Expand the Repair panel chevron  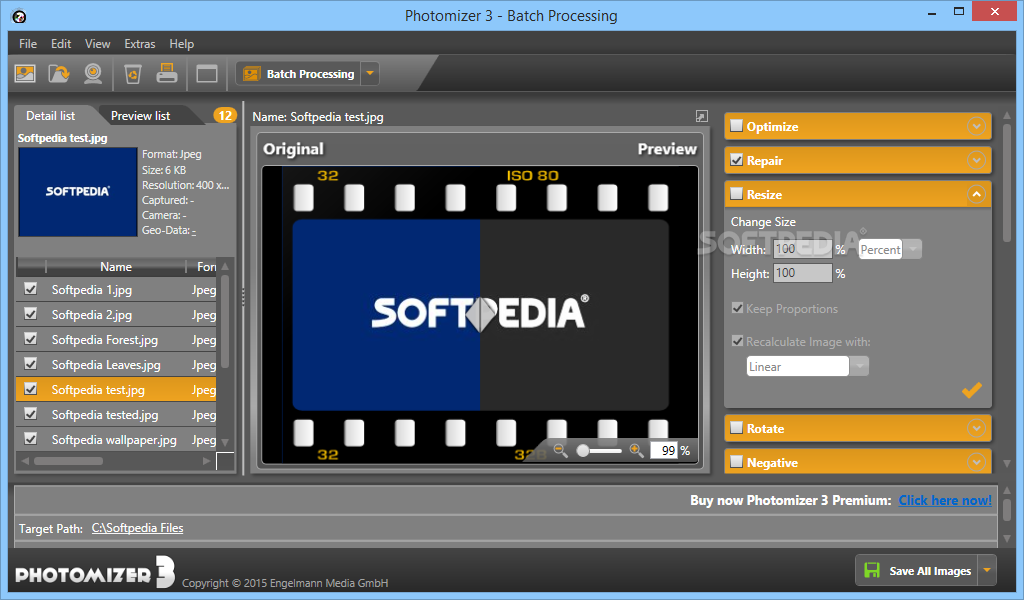click(976, 160)
